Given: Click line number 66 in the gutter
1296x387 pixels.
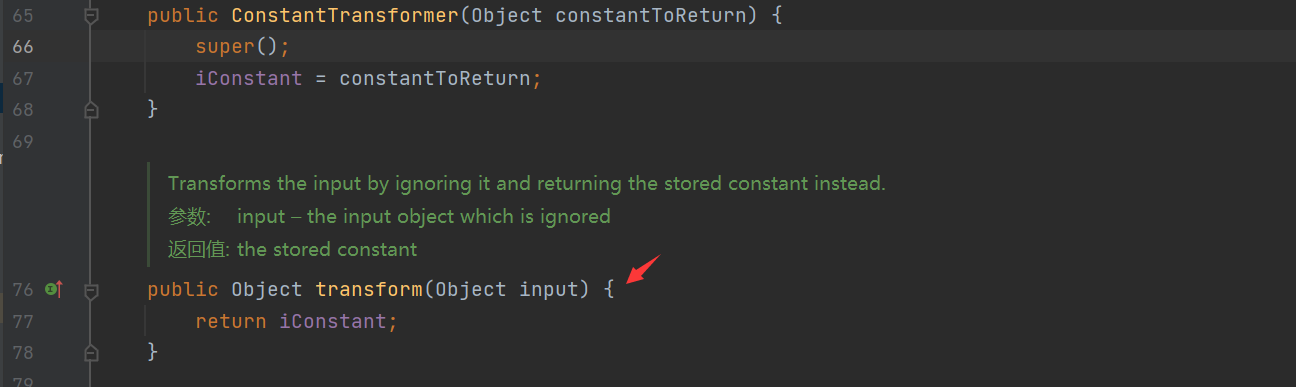Looking at the screenshot, I should tap(24, 47).
